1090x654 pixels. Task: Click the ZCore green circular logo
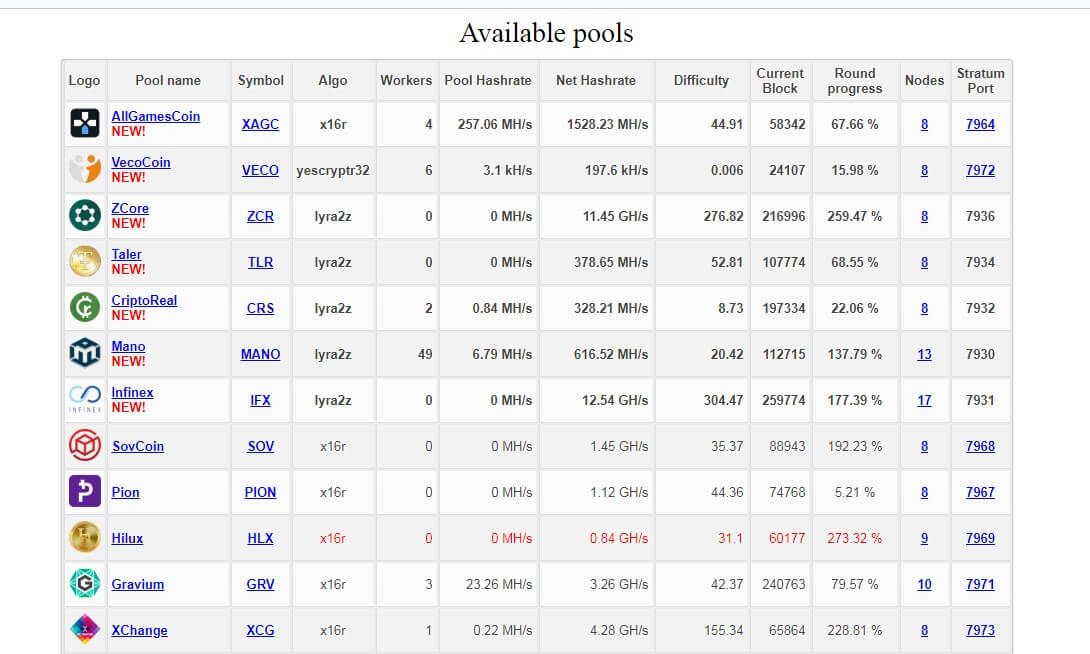tap(85, 215)
